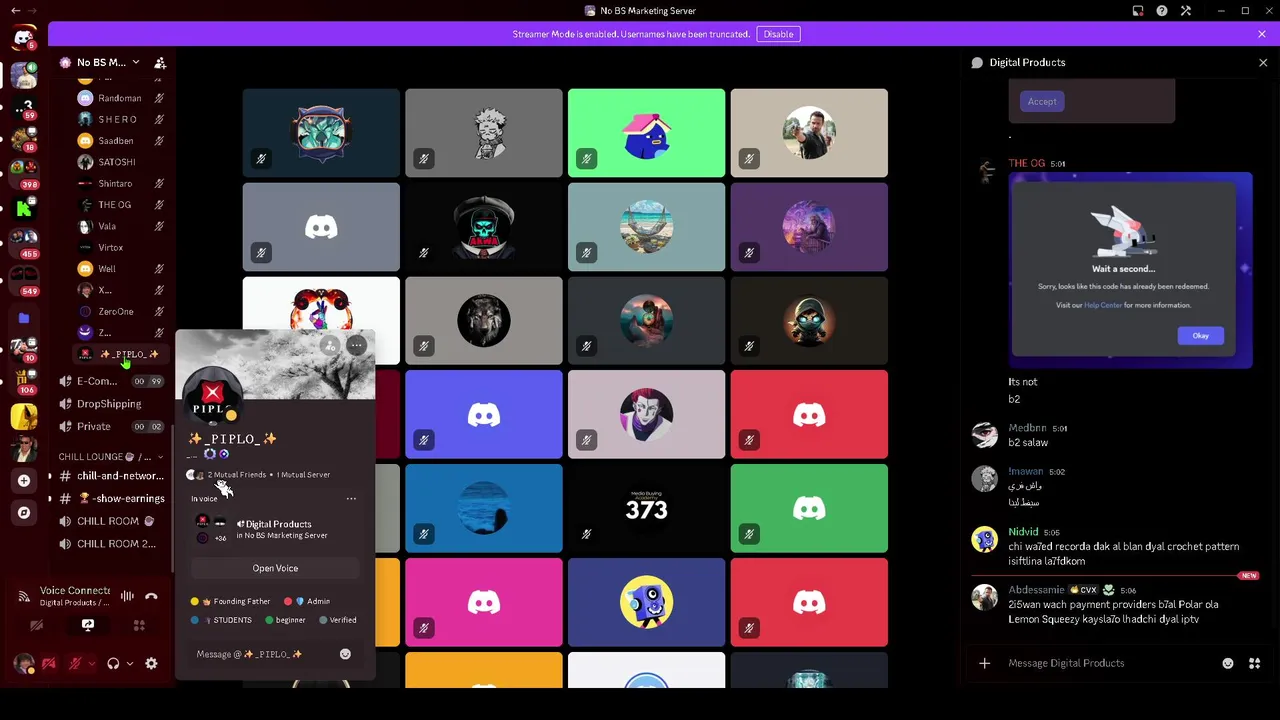Image resolution: width=1280 pixels, height=720 pixels.
Task: Open the activities icon in voice panel
Action: (139, 625)
